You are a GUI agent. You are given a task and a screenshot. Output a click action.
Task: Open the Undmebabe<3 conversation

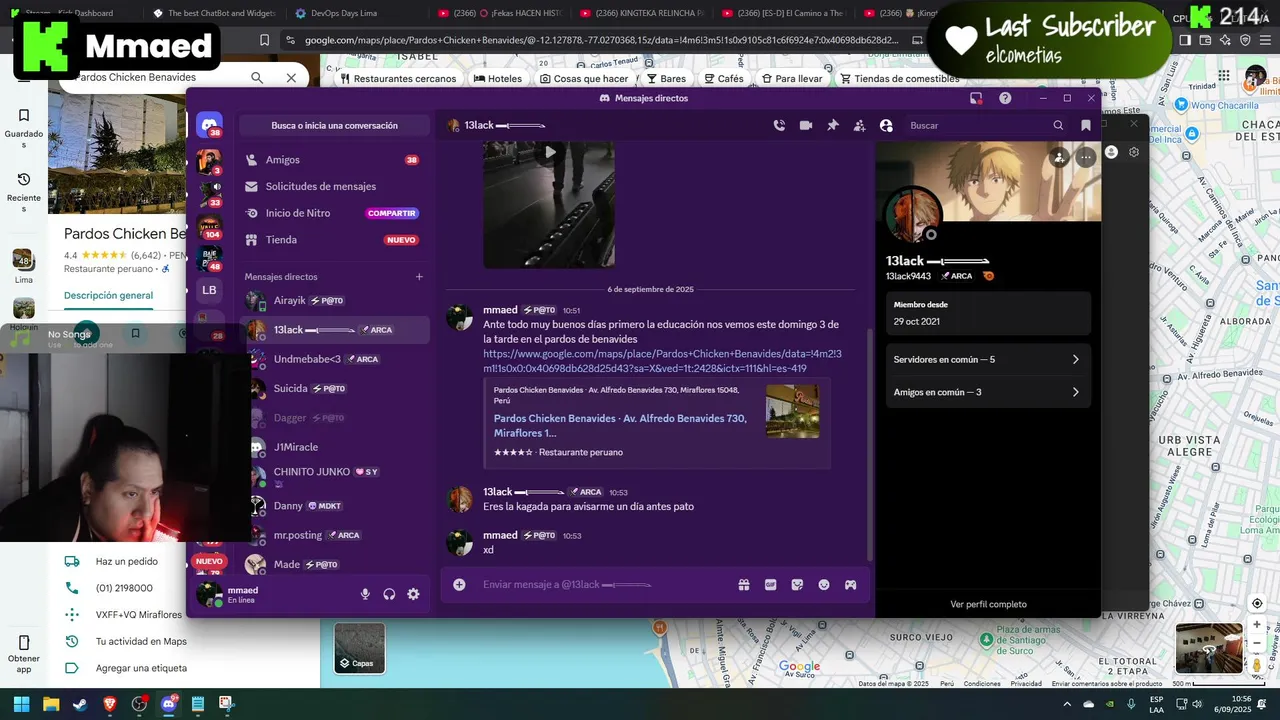[x=334, y=359]
